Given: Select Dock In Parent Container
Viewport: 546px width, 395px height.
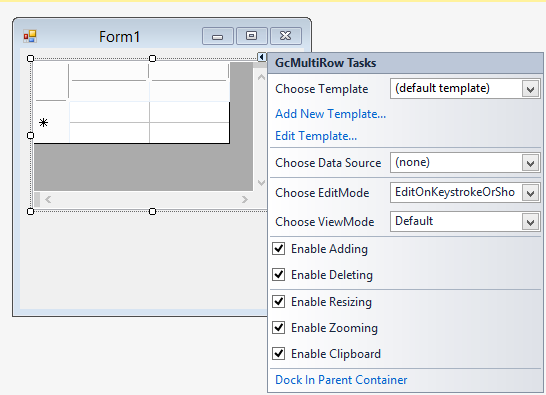Looking at the screenshot, I should [341, 380].
